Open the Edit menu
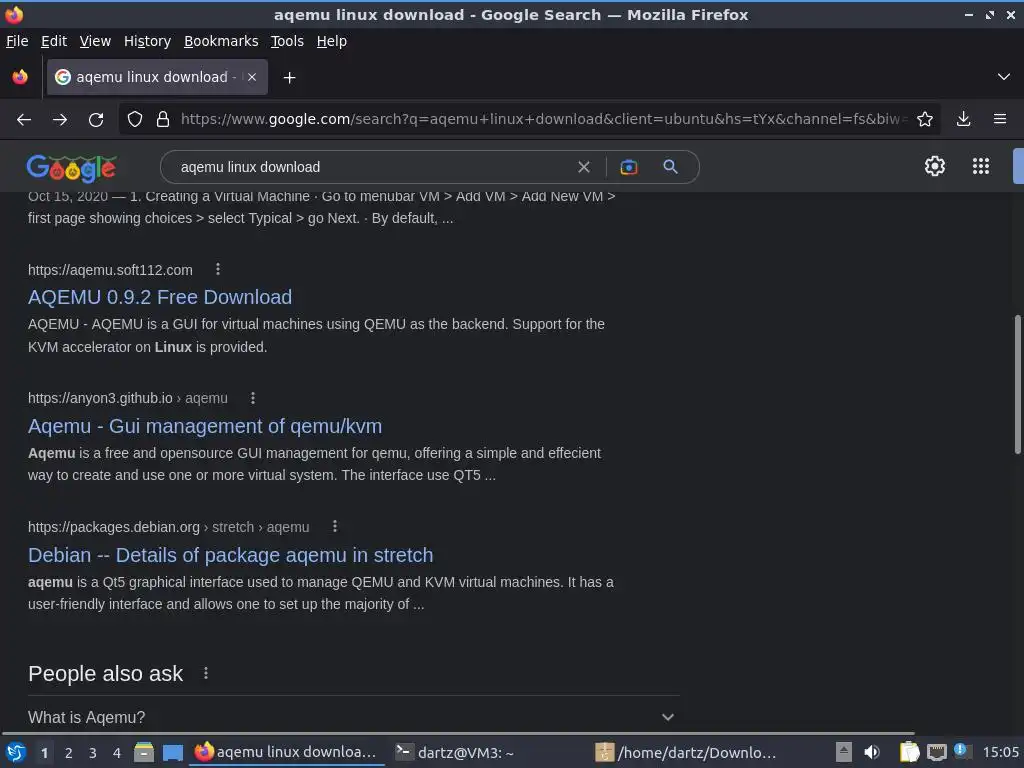 coord(54,41)
